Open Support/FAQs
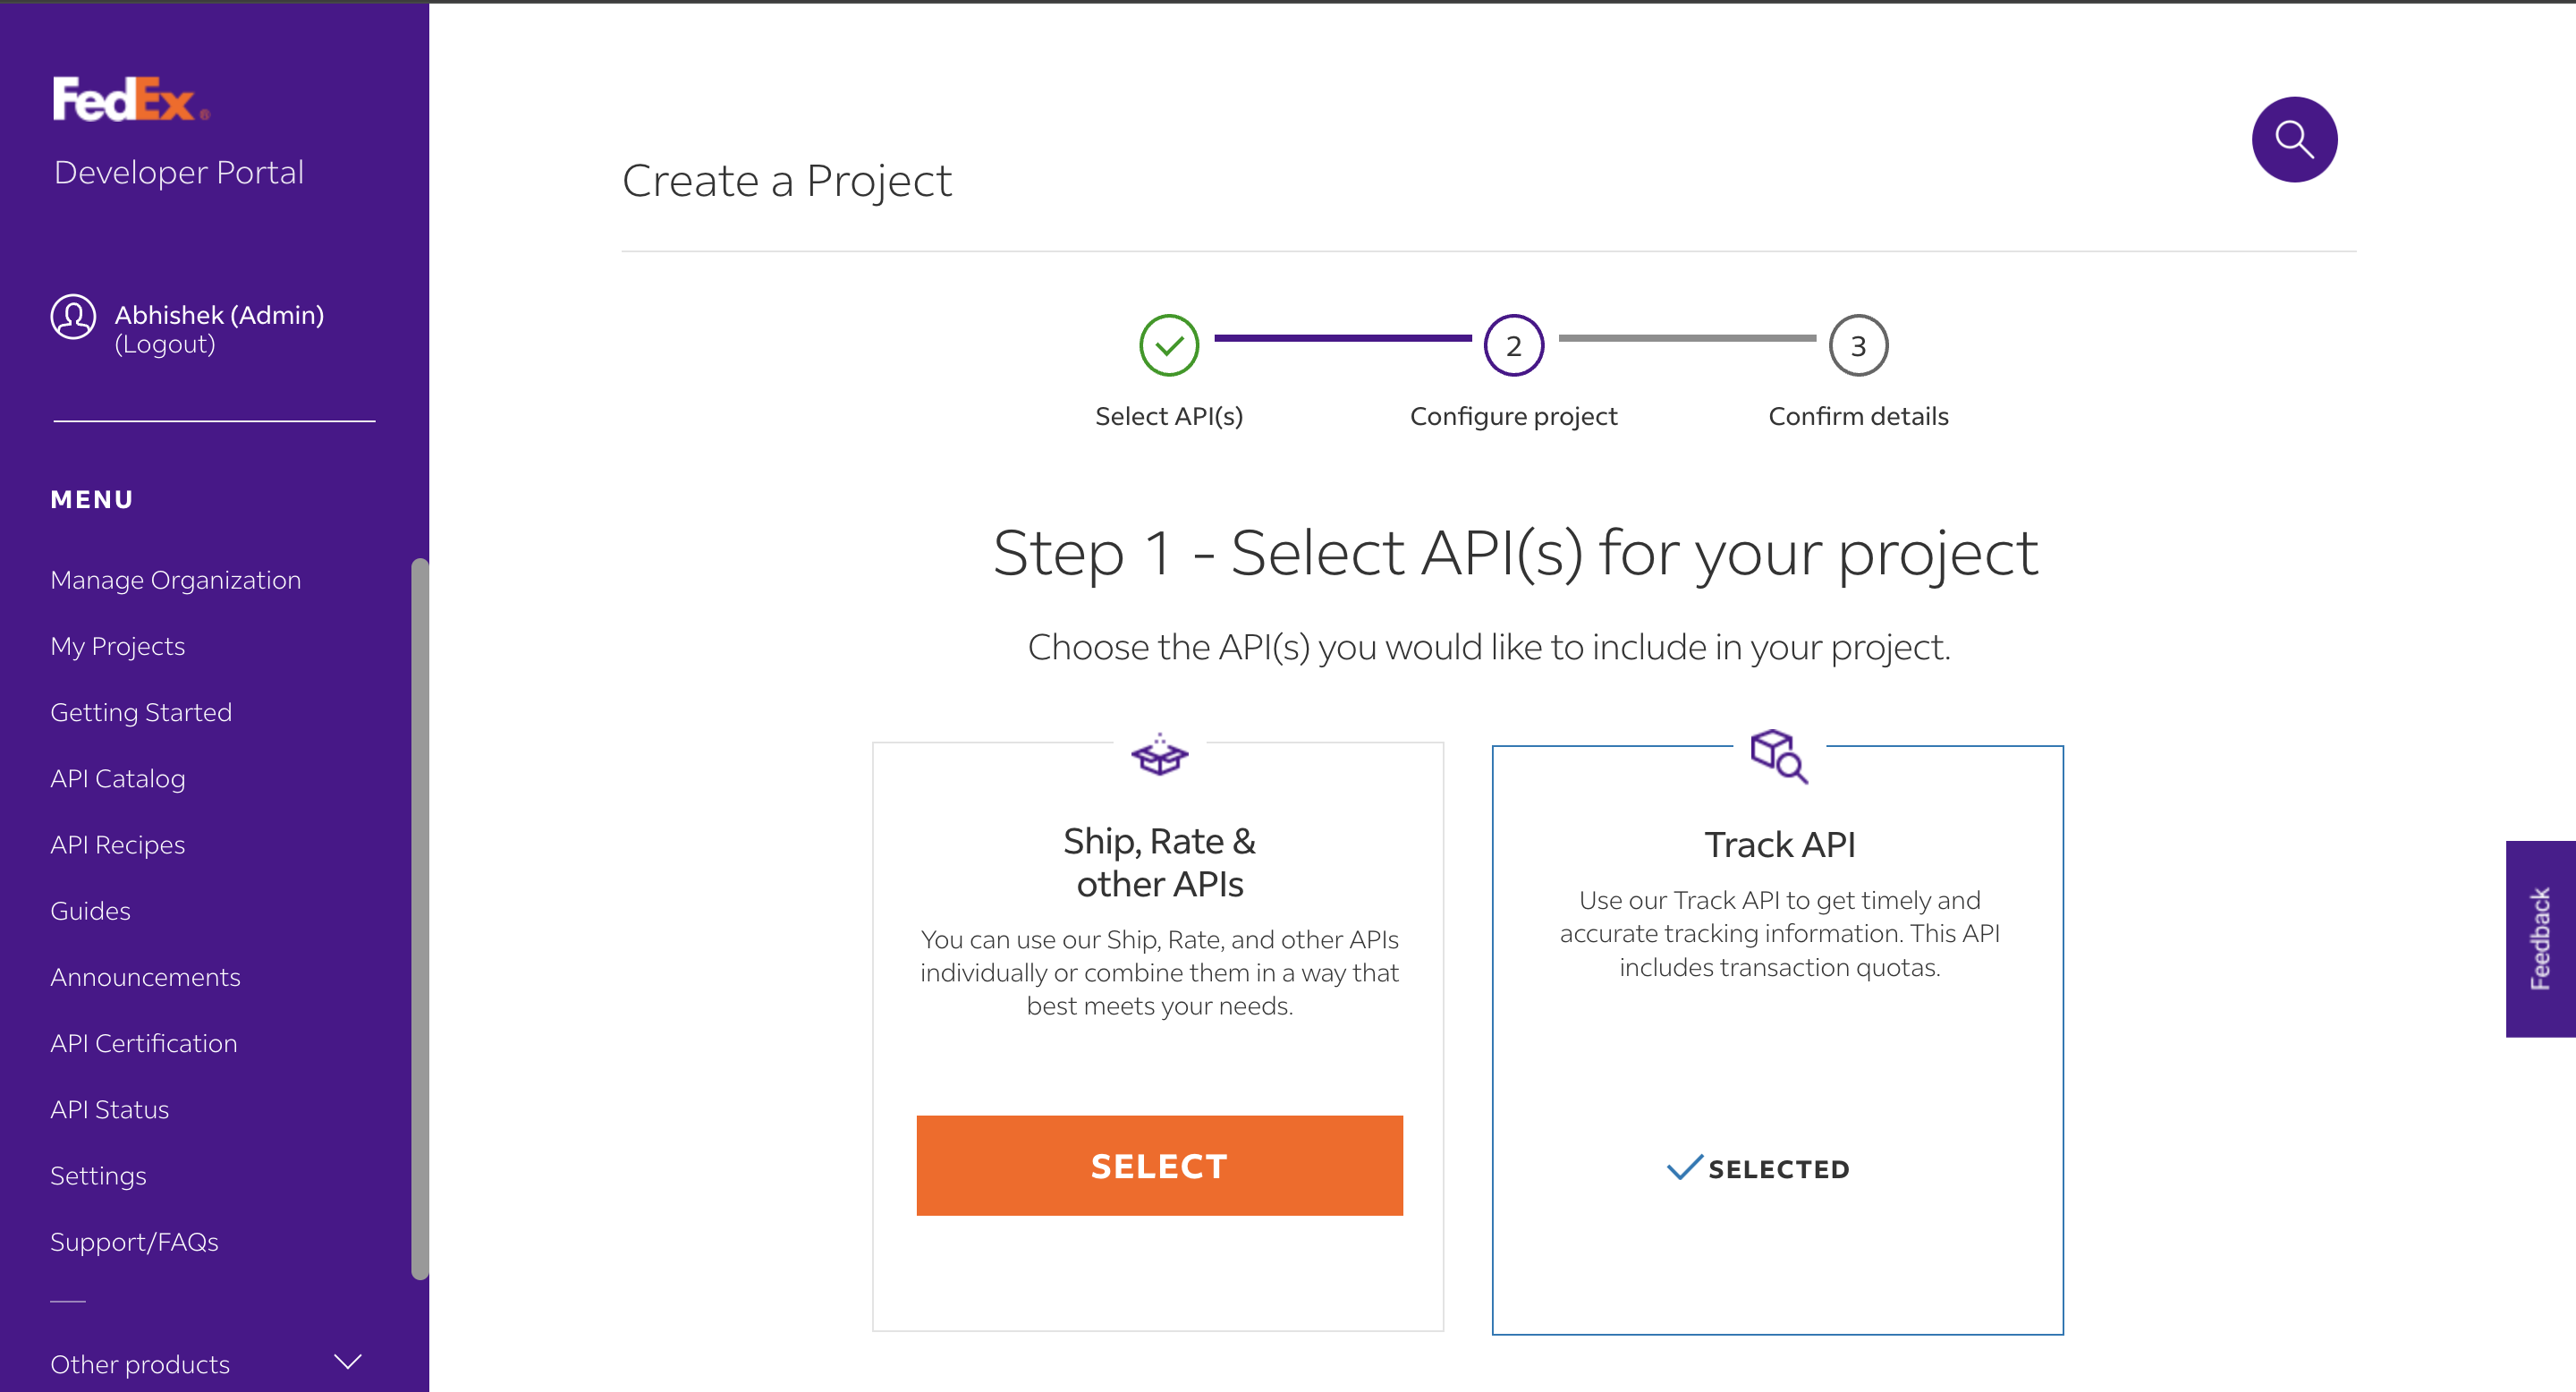Screen dimensions: 2576x1392 tap(135, 1241)
